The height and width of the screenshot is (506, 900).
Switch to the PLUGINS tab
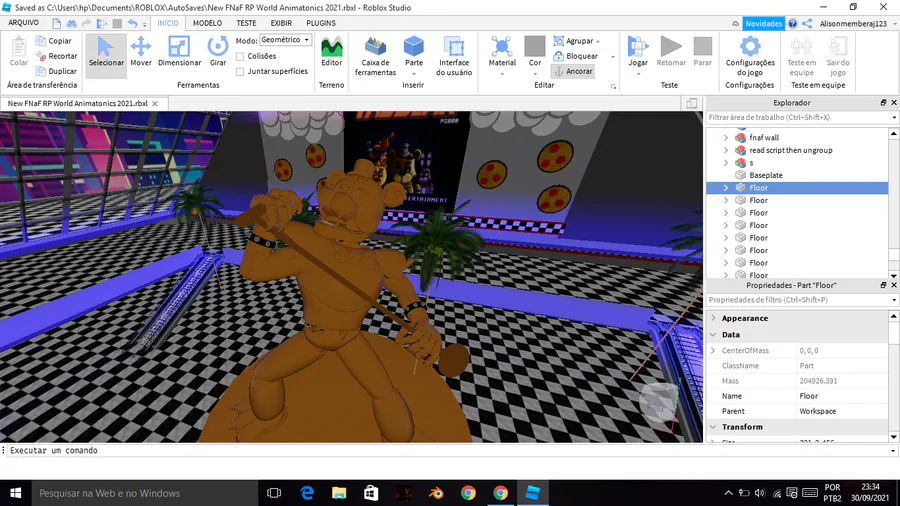tap(321, 23)
